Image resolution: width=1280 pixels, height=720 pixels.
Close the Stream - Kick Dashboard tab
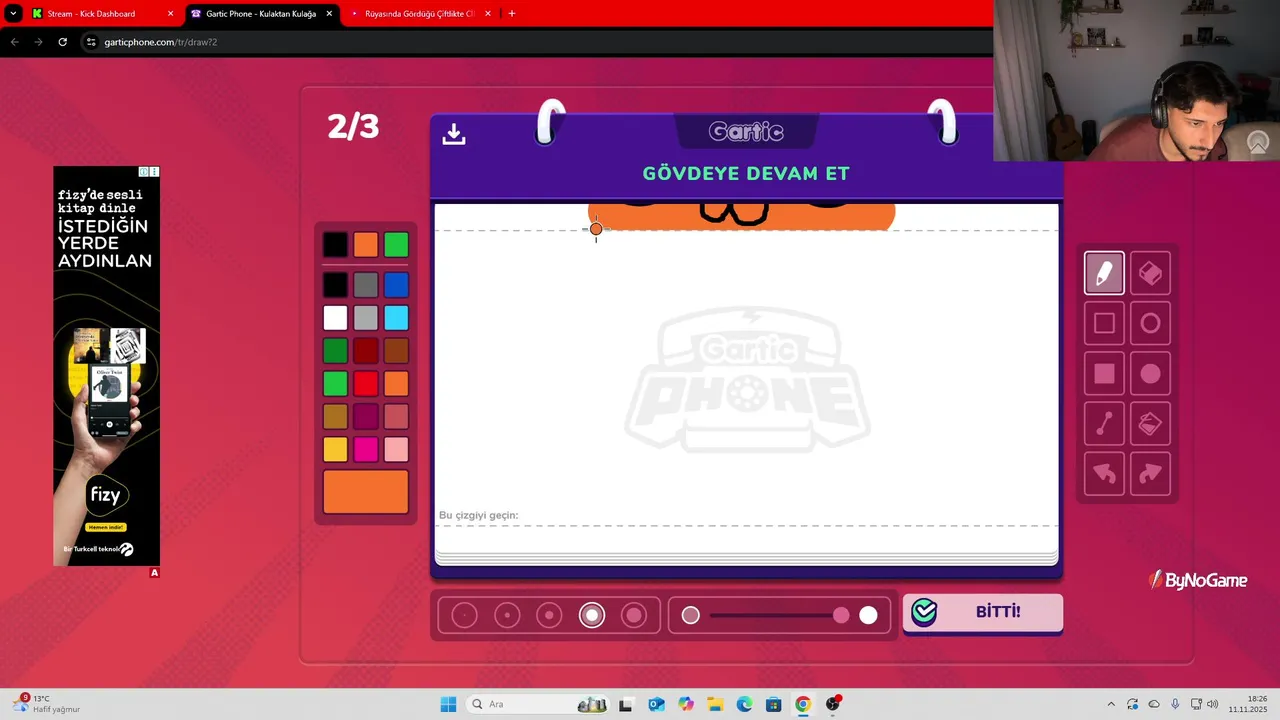(x=170, y=14)
